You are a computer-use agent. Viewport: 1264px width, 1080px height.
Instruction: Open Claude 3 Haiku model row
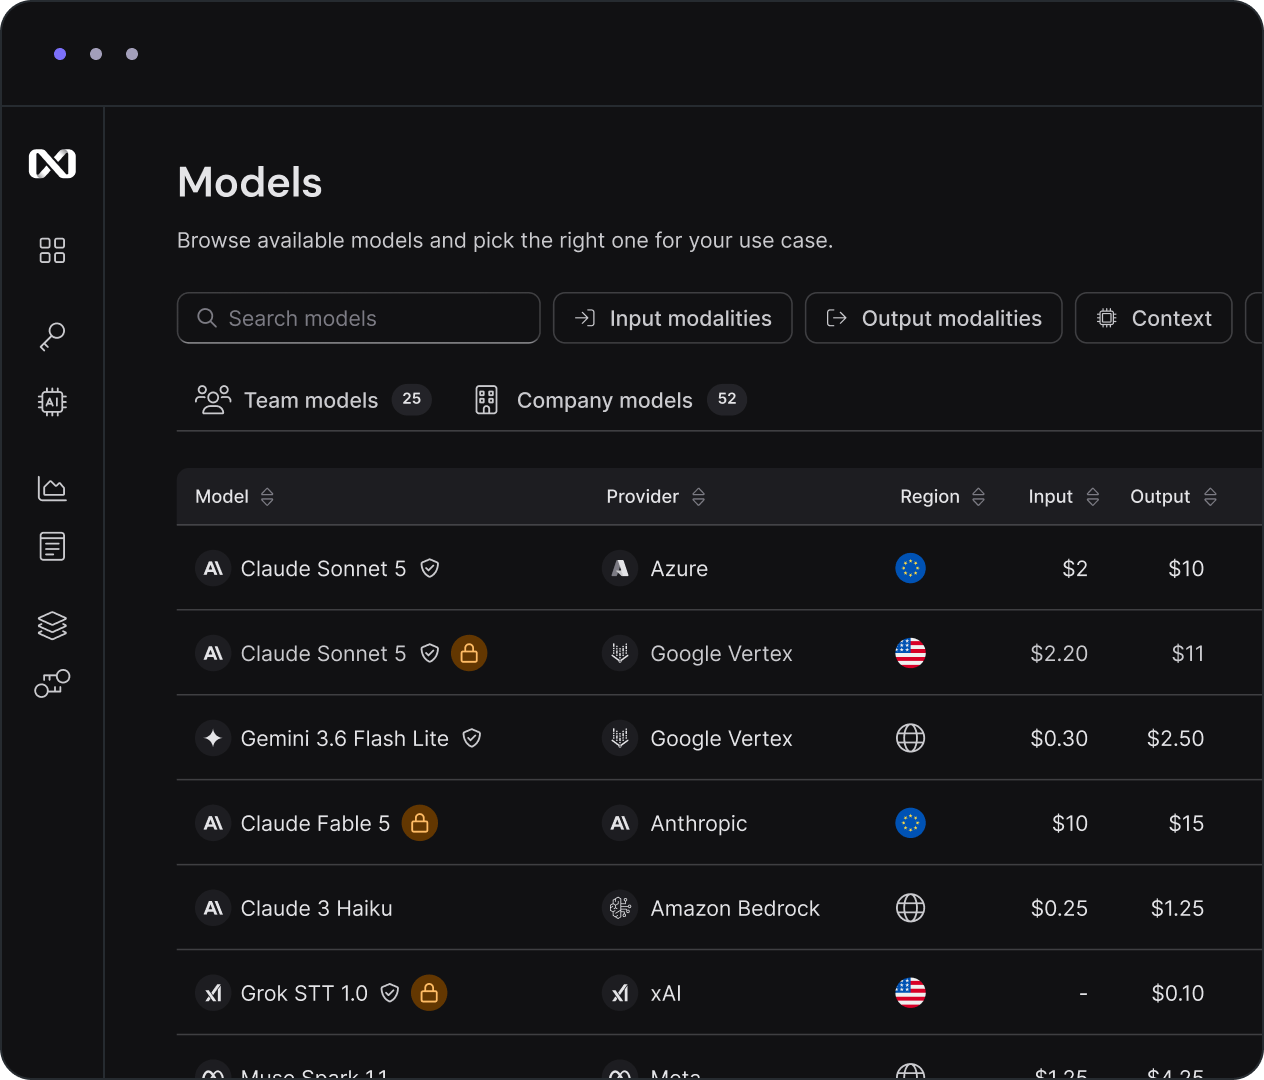point(720,908)
